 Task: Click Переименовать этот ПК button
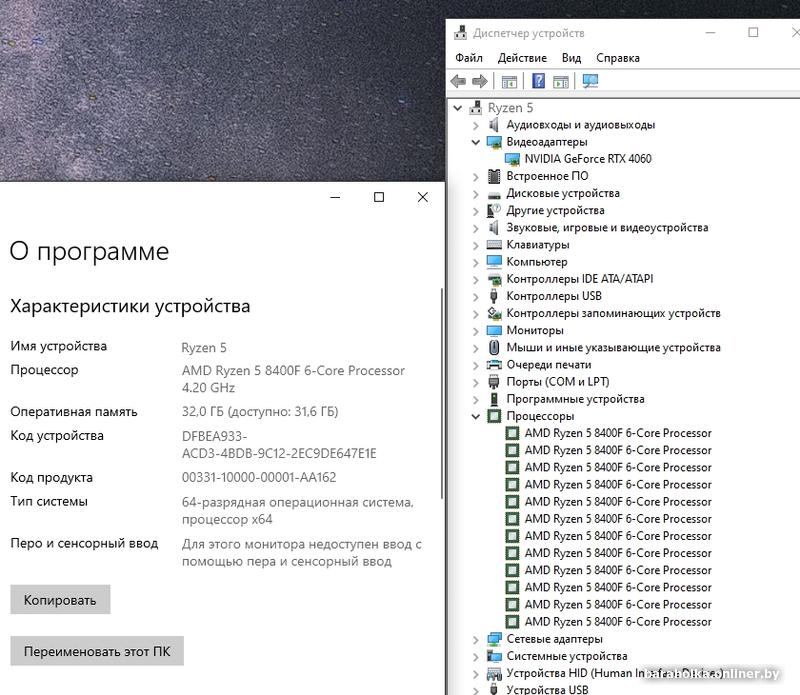(x=97, y=651)
